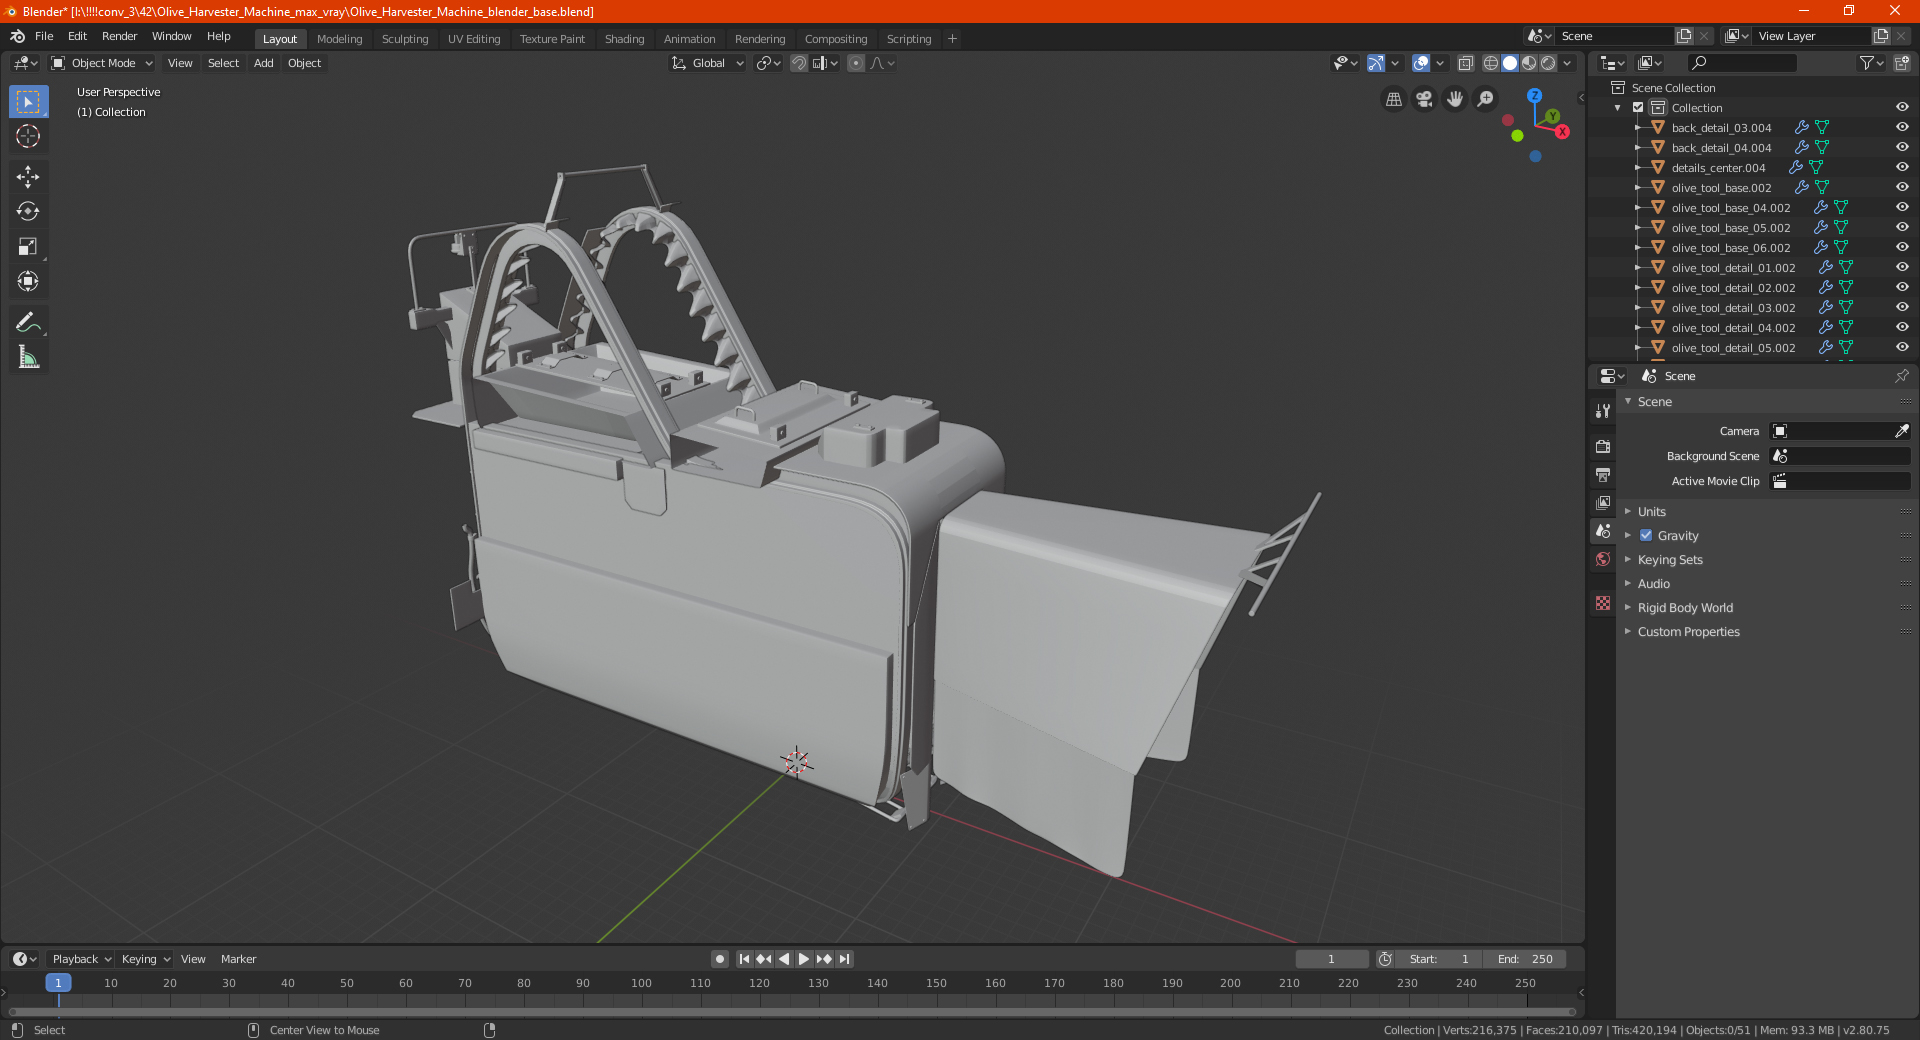This screenshot has height=1040, width=1920.
Task: Toggle camera view in viewport
Action: (1424, 99)
